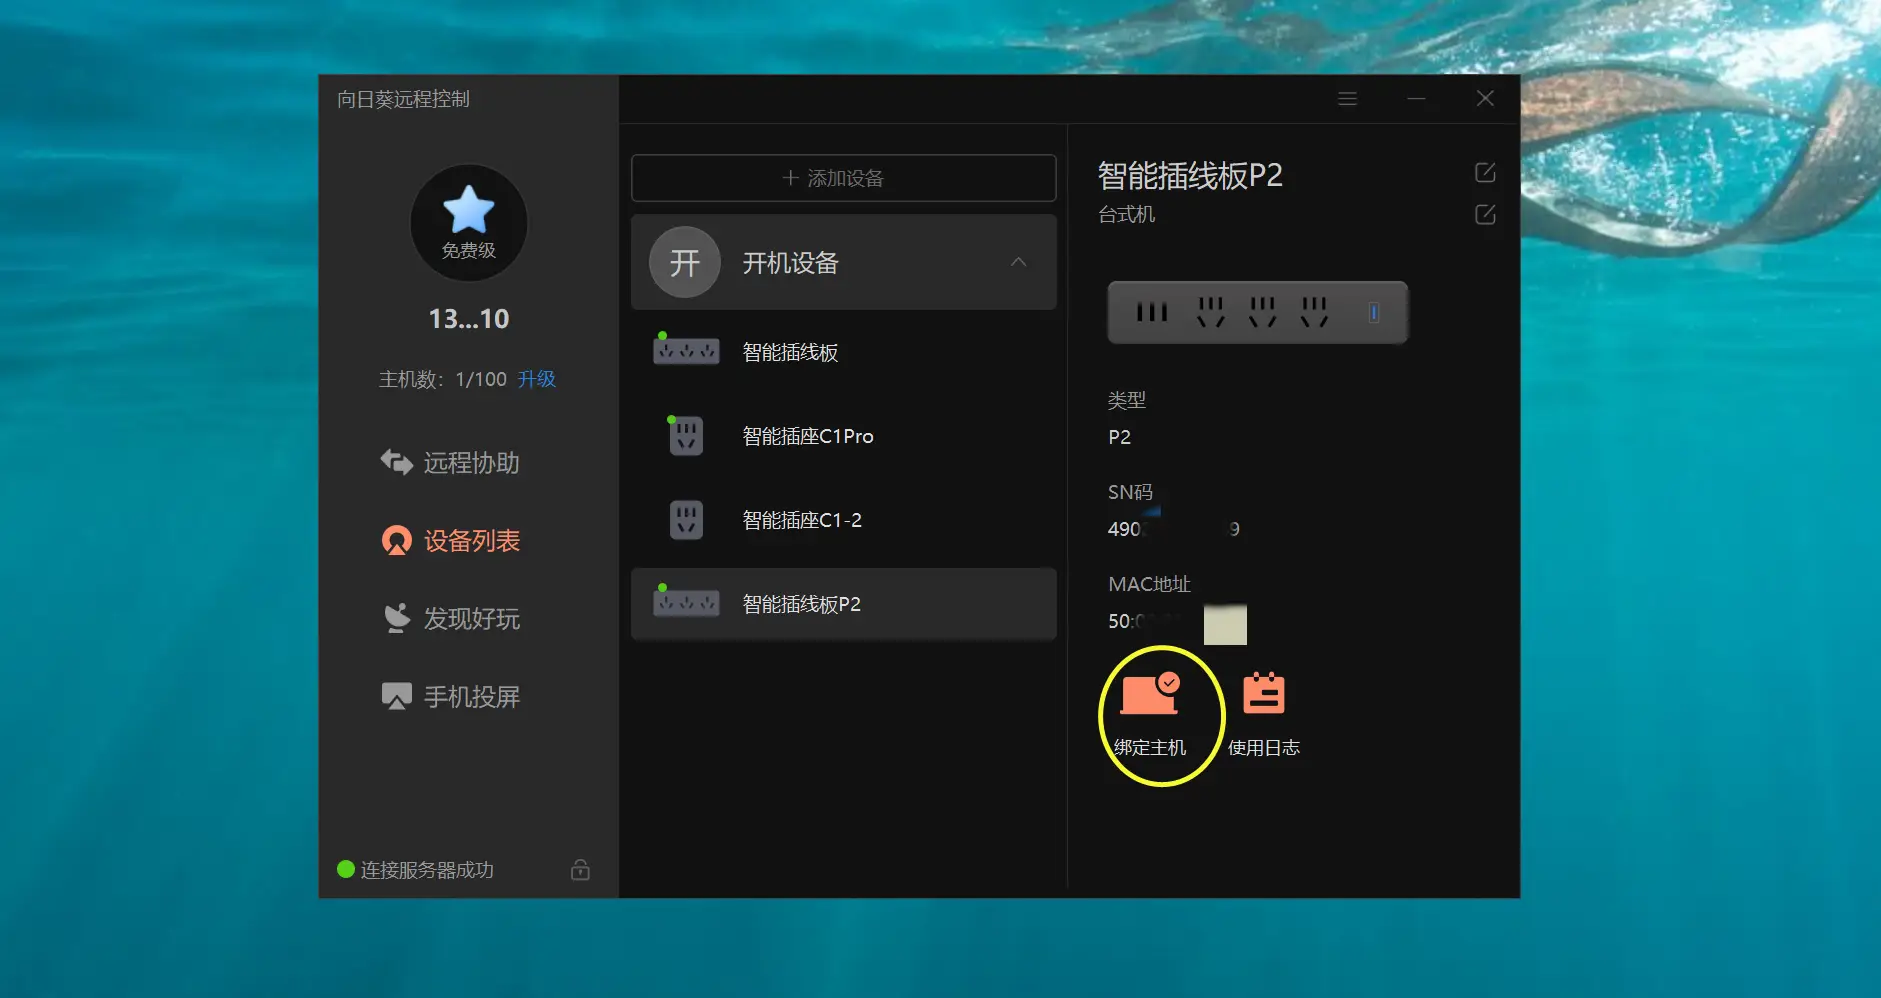The width and height of the screenshot is (1881, 998).
Task: Go to 手机投屏 in sidebar
Action: click(x=451, y=697)
